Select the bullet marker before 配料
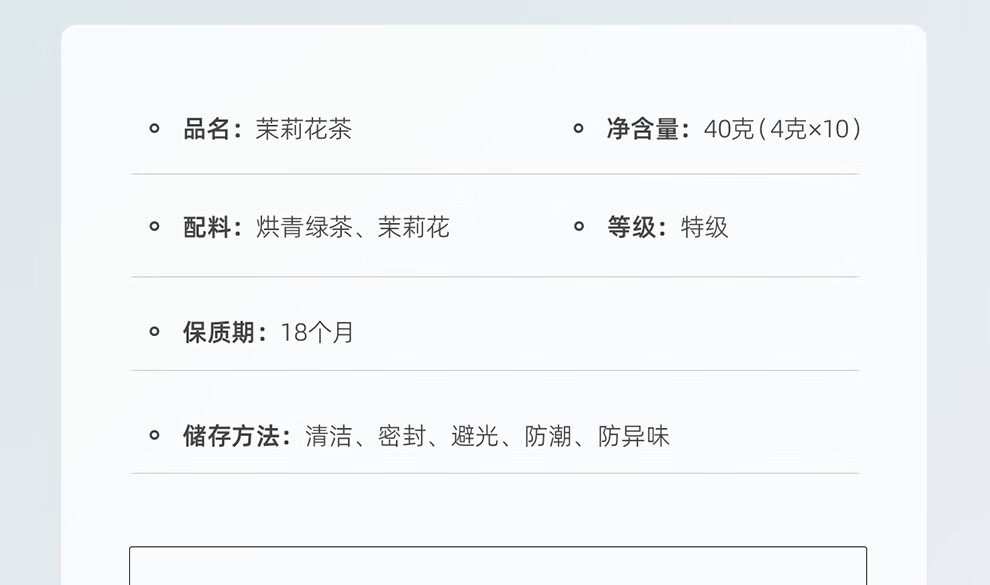The width and height of the screenshot is (990, 585). [x=154, y=226]
